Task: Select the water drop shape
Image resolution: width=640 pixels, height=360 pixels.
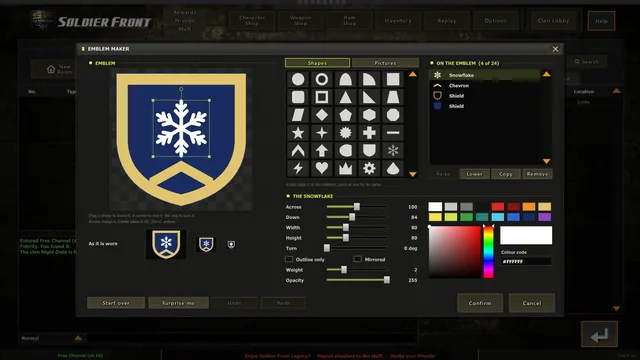Action: [393, 168]
